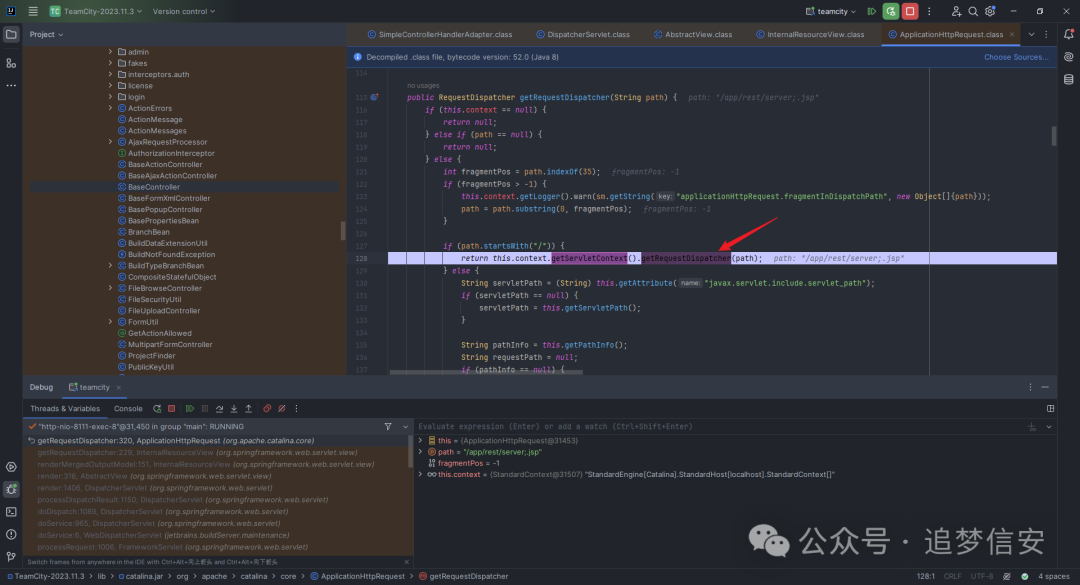Expand the AjaxRequestProcessor tree node
Viewport: 1080px width, 585px height.
[x=110, y=142]
